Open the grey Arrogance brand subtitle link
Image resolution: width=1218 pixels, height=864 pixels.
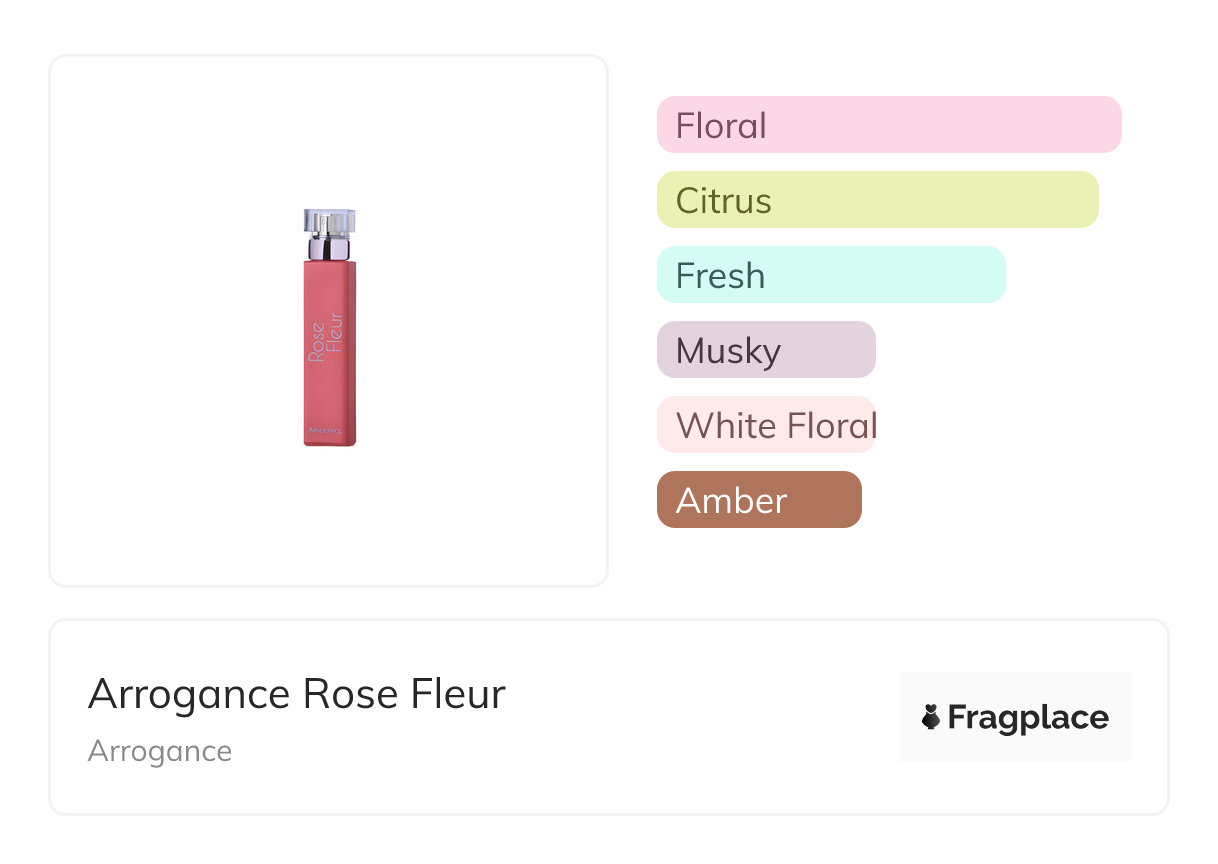pos(160,751)
